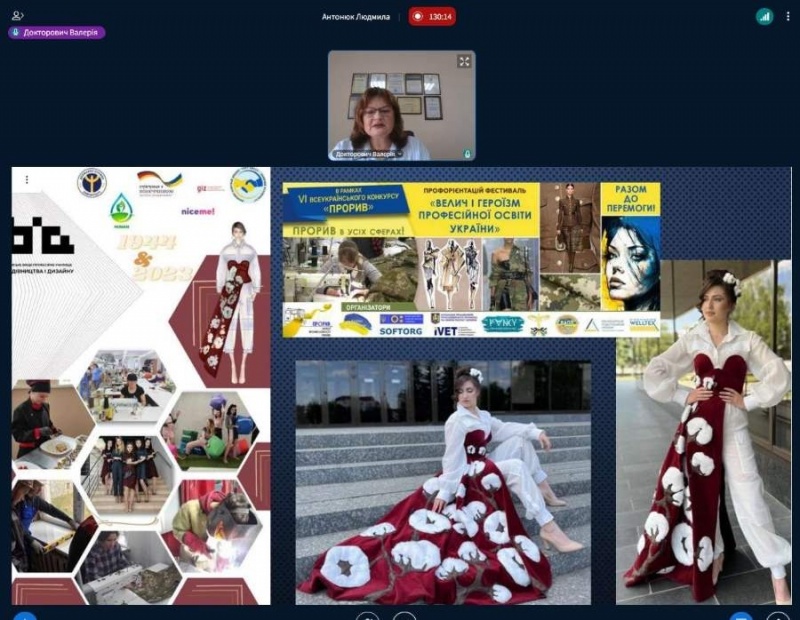Click the blue presentation button at bottom right

740,616
